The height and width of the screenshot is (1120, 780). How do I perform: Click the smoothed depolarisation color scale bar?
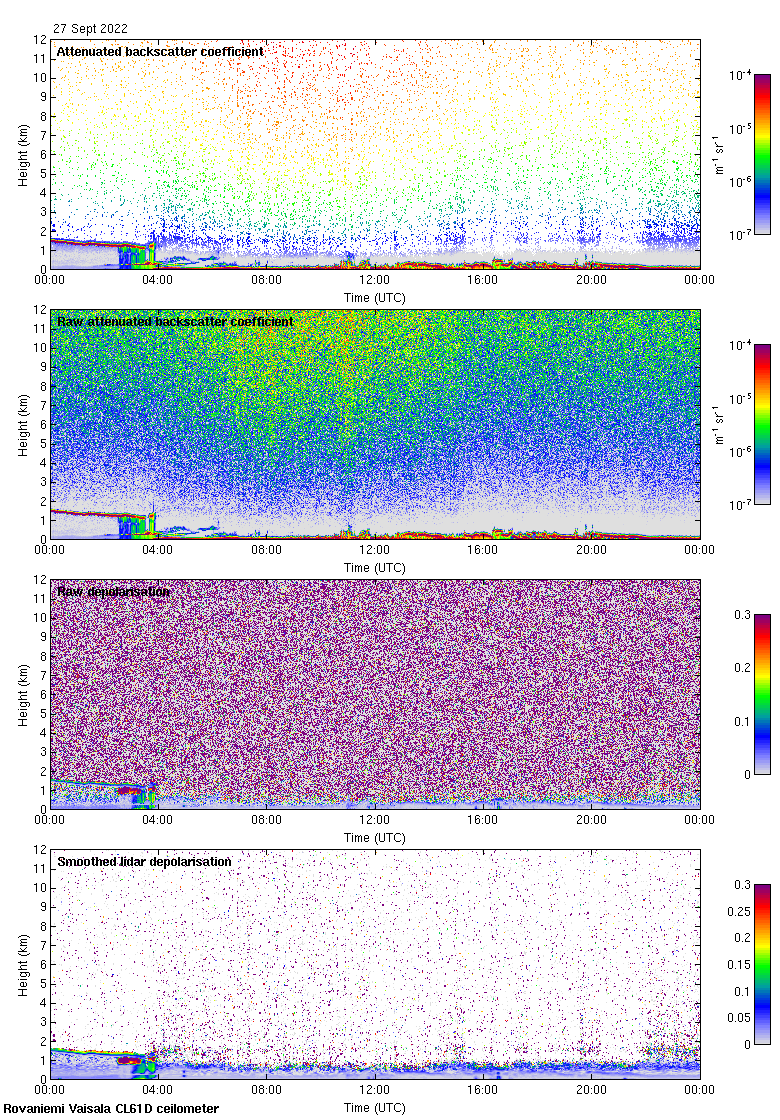[762, 964]
